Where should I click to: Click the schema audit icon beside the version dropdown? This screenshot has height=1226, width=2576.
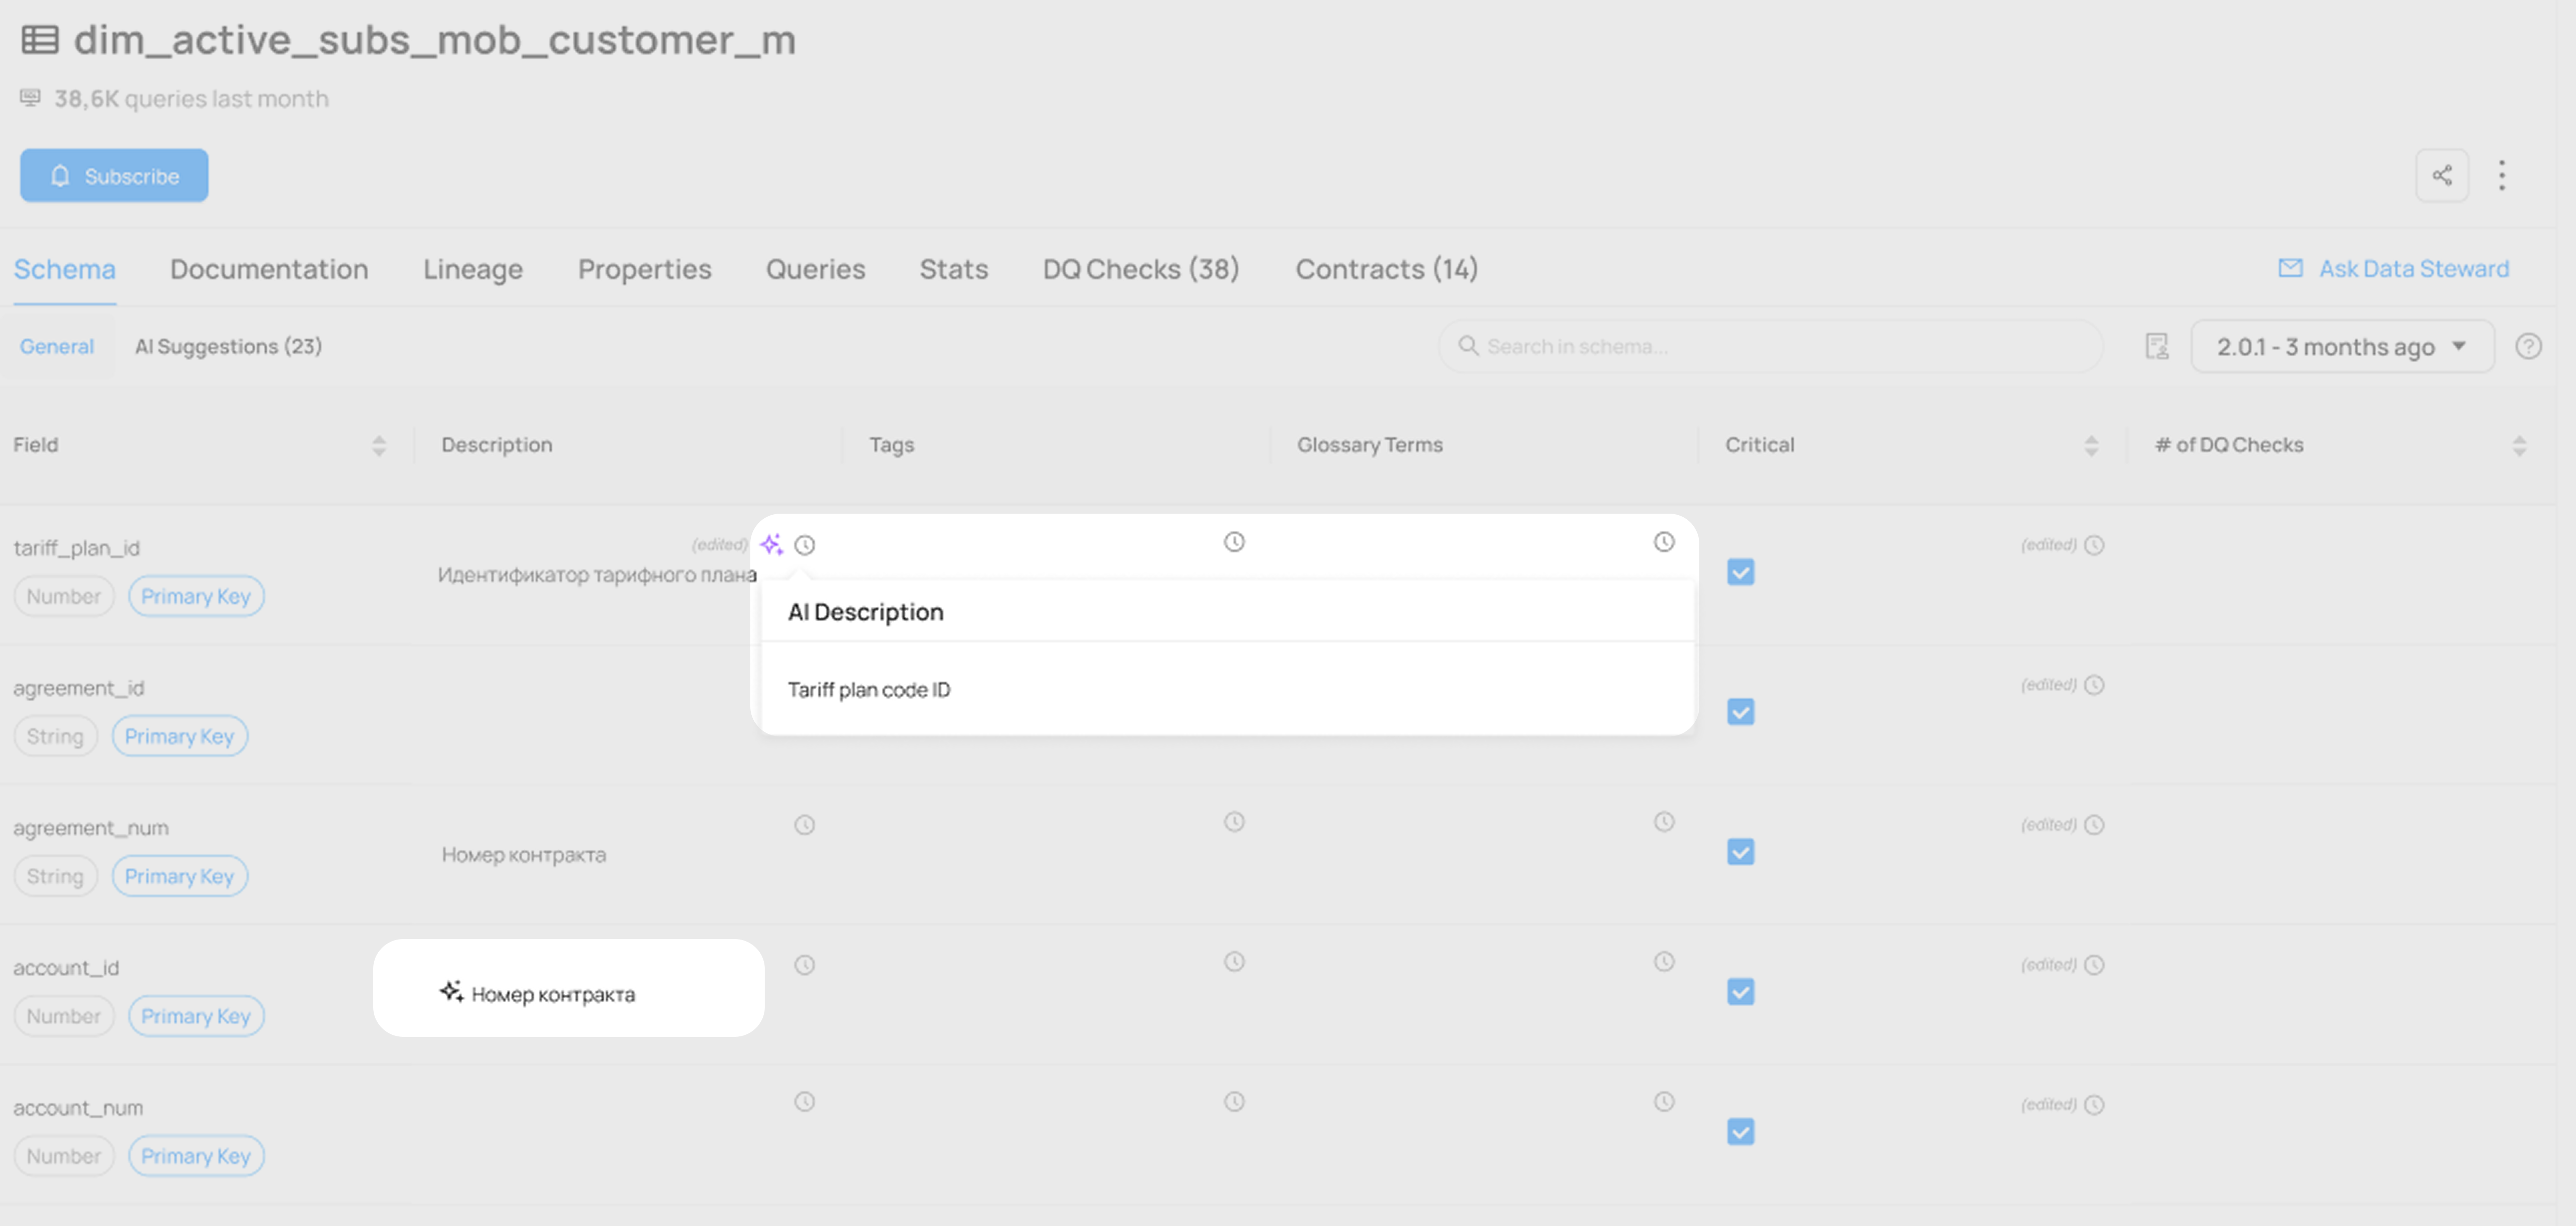coord(2157,347)
